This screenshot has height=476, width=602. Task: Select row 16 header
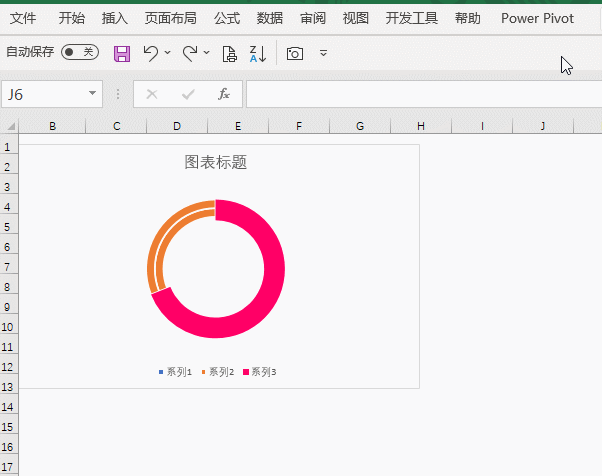point(9,446)
